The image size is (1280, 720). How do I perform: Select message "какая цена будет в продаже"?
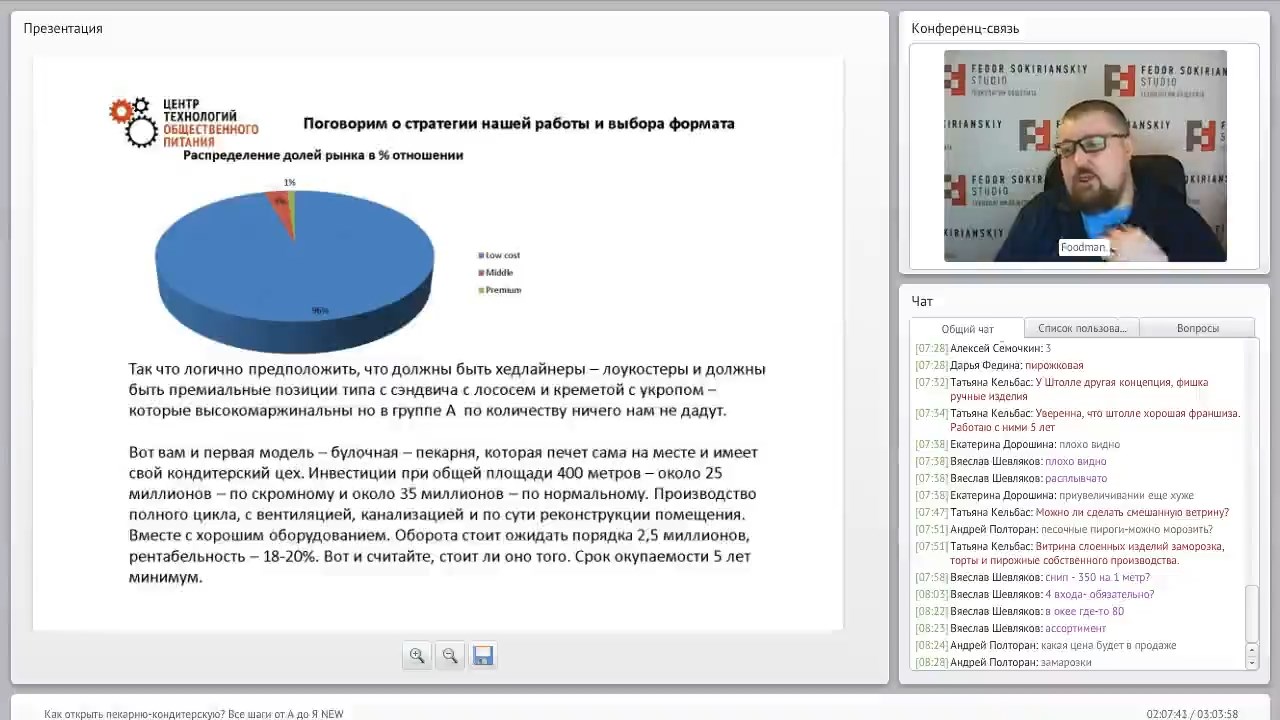tap(1108, 645)
